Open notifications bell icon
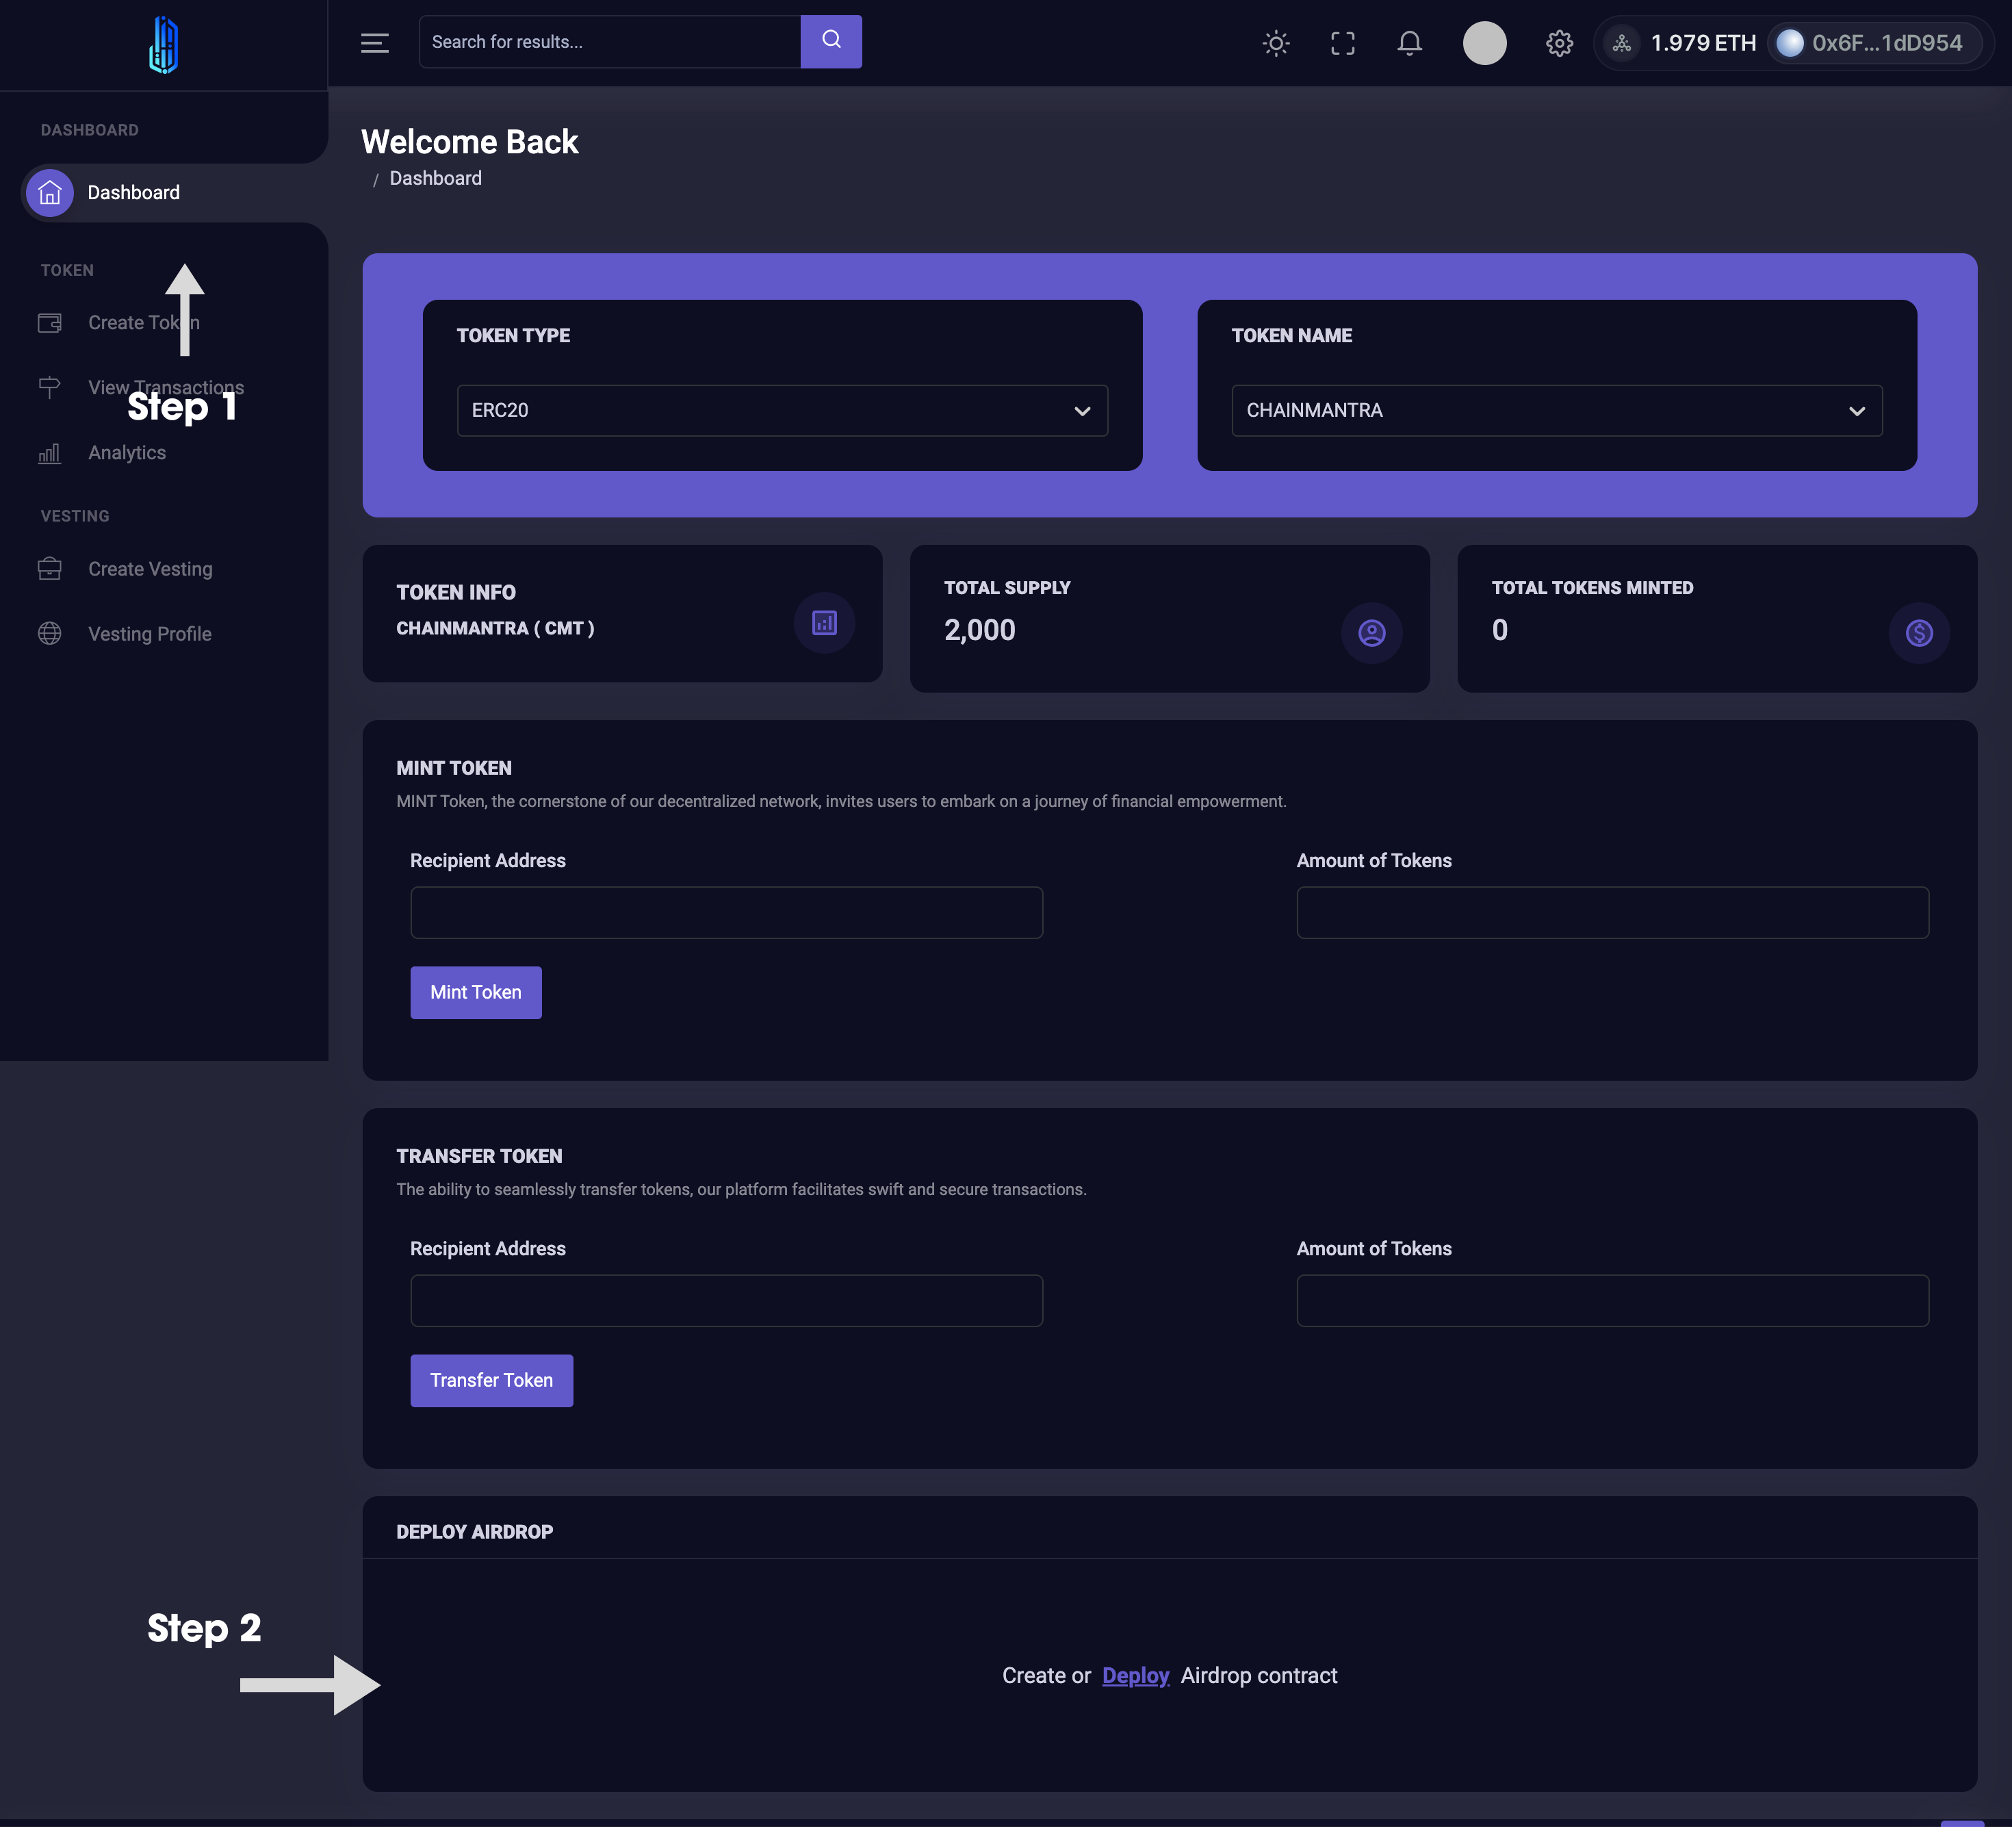The image size is (2012, 1848). pyautogui.click(x=1409, y=43)
